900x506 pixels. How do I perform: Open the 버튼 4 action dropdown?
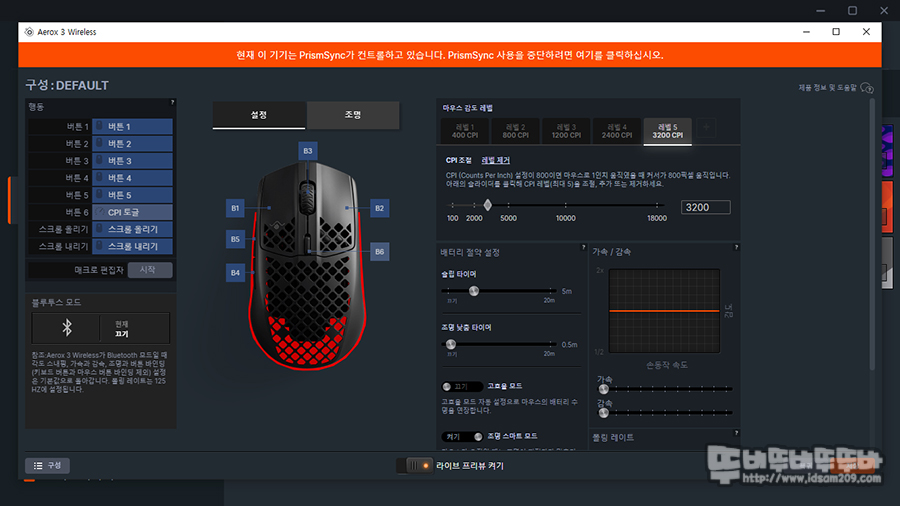[132, 178]
